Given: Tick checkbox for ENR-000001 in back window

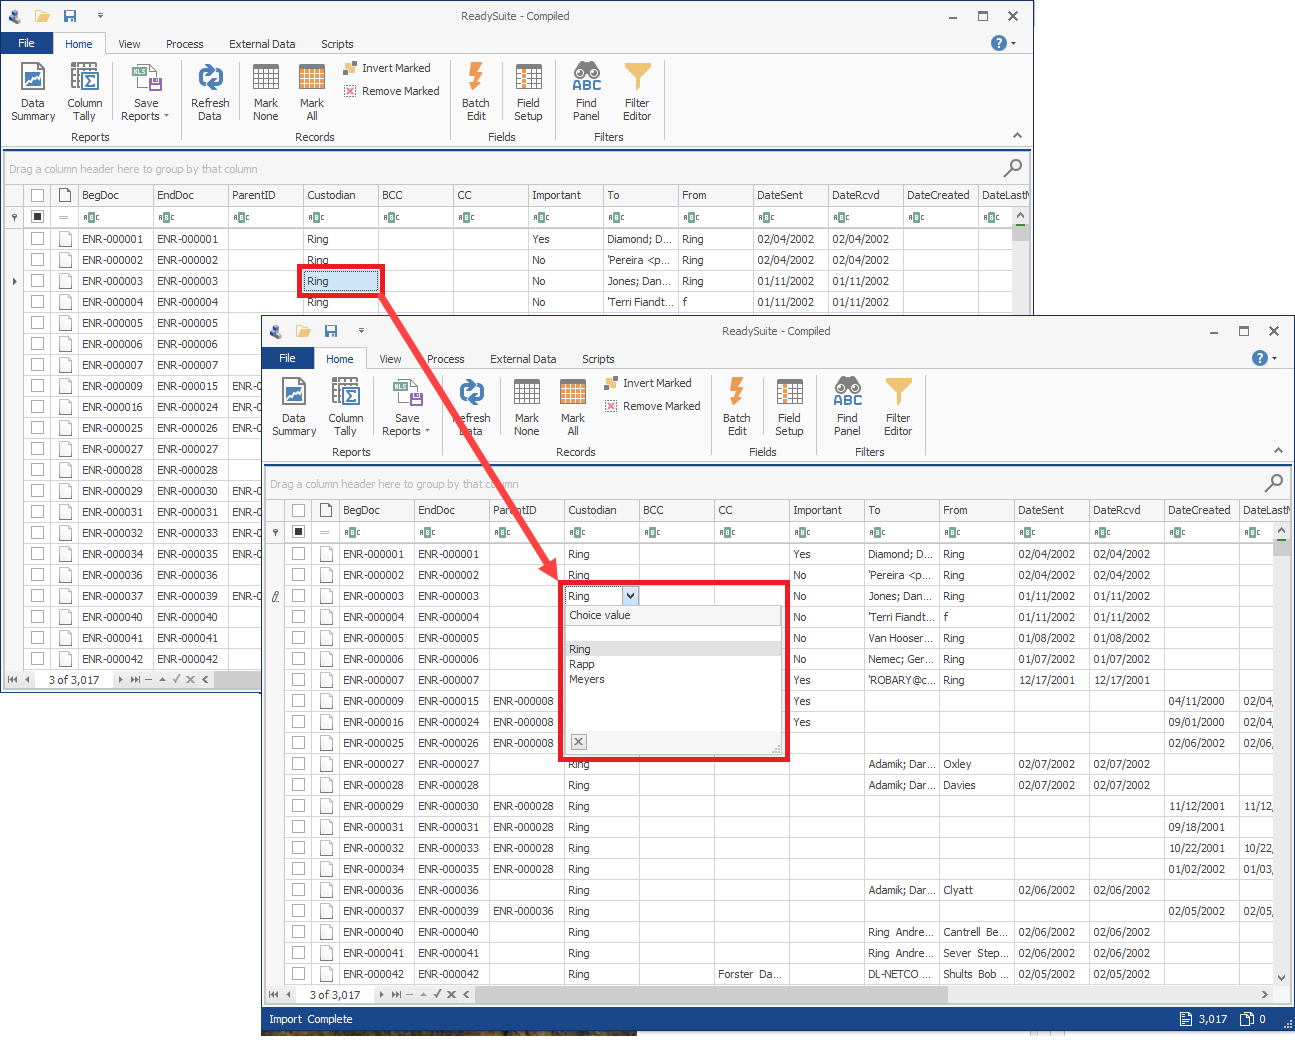Looking at the screenshot, I should [37, 238].
